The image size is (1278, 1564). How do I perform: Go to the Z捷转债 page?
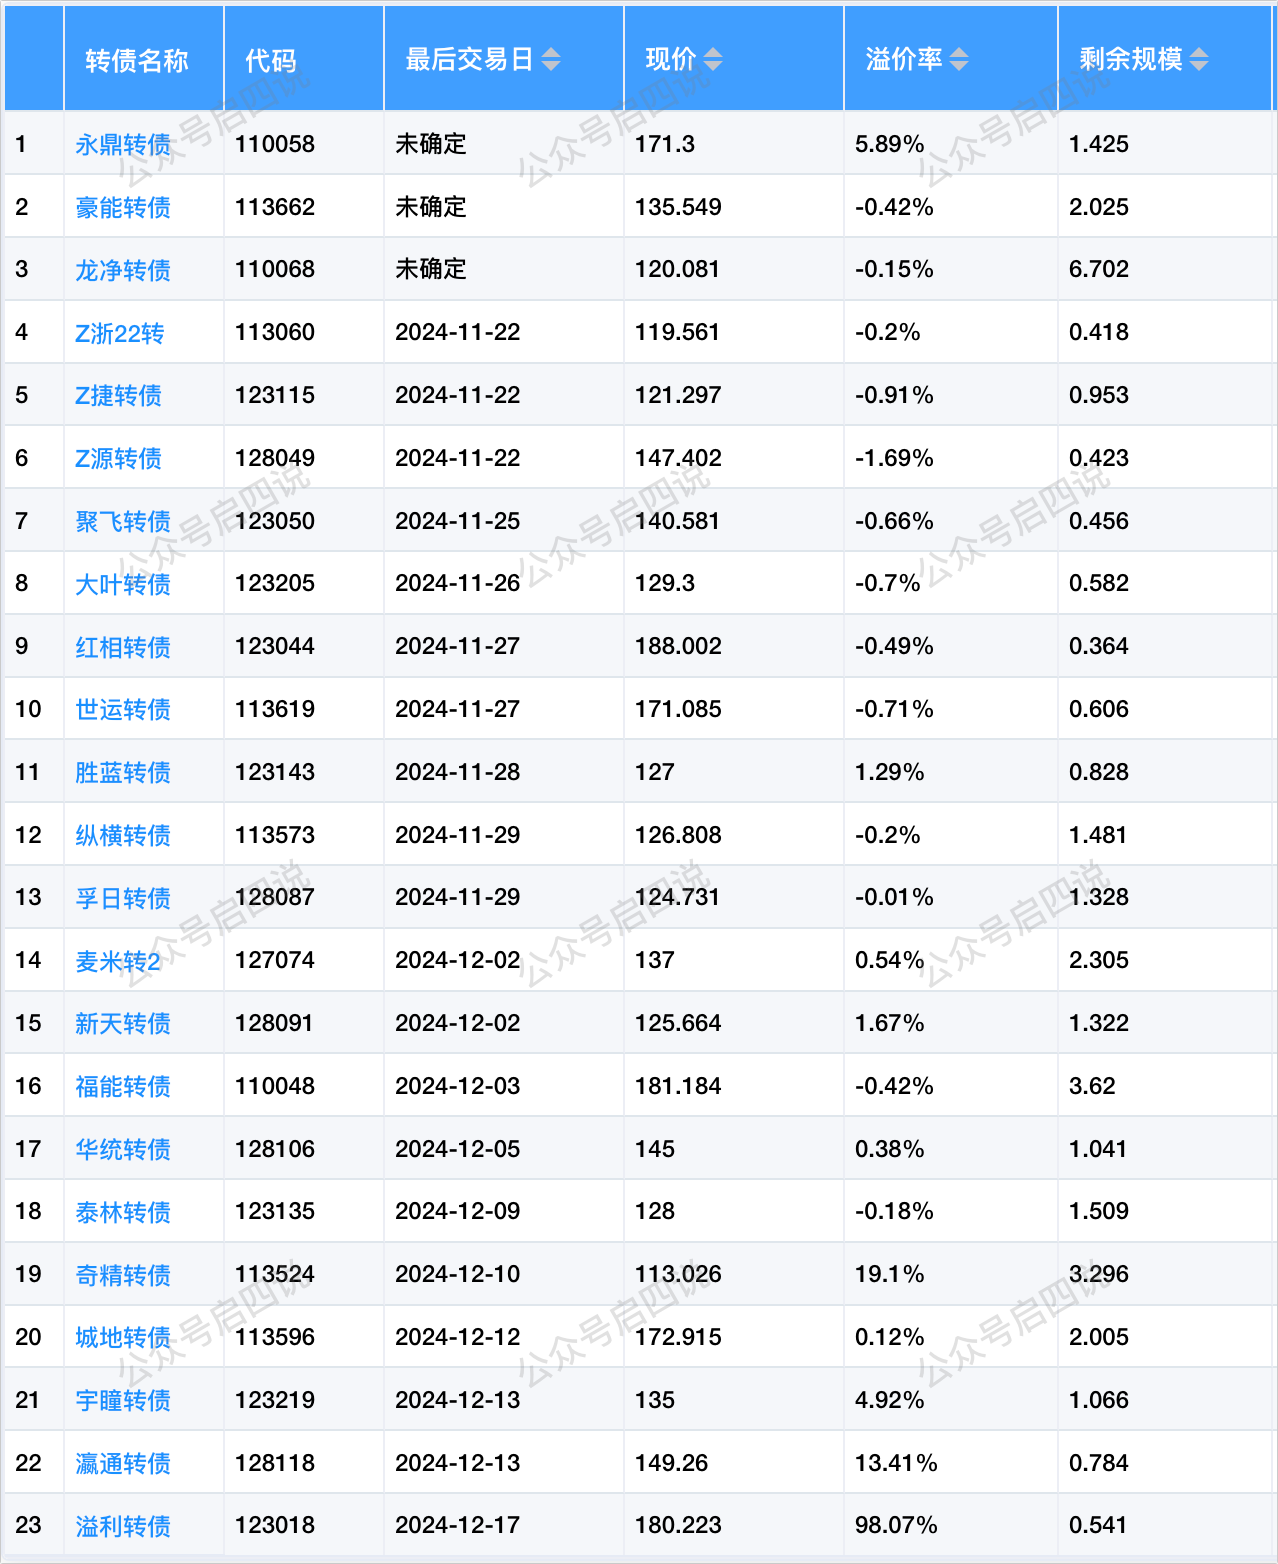click(x=118, y=396)
